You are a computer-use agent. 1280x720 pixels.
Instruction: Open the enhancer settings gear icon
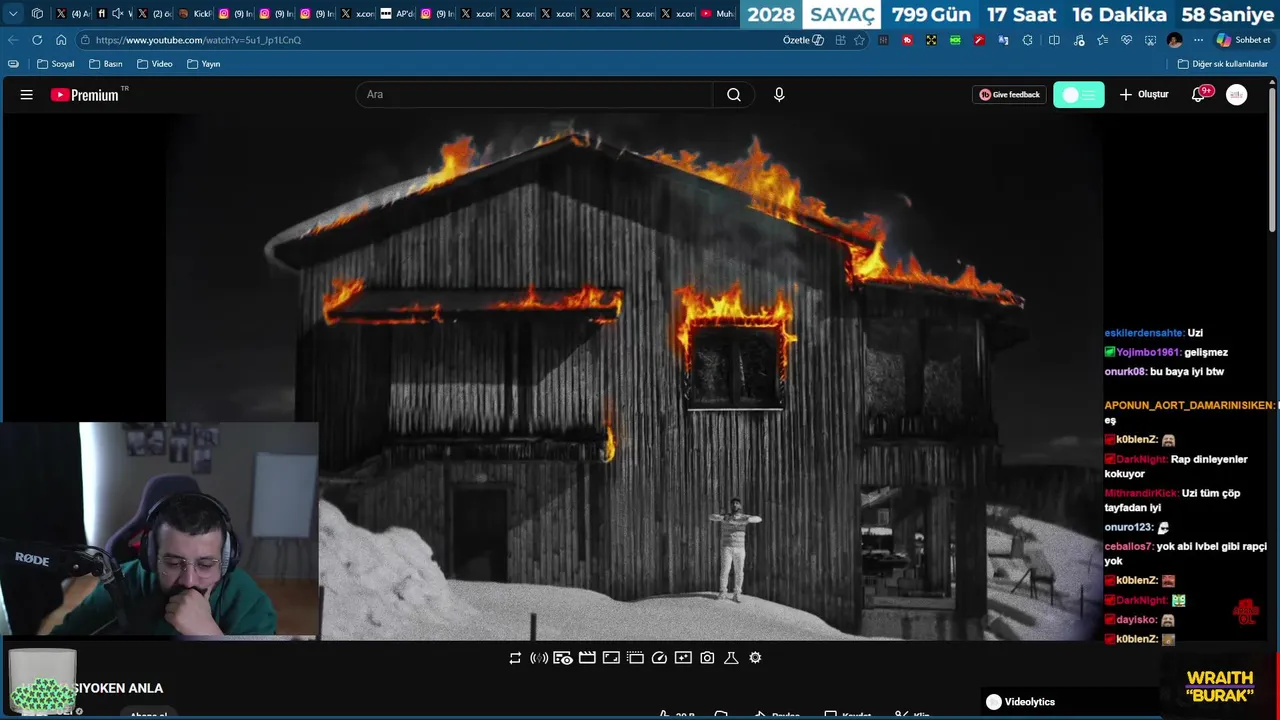point(755,658)
